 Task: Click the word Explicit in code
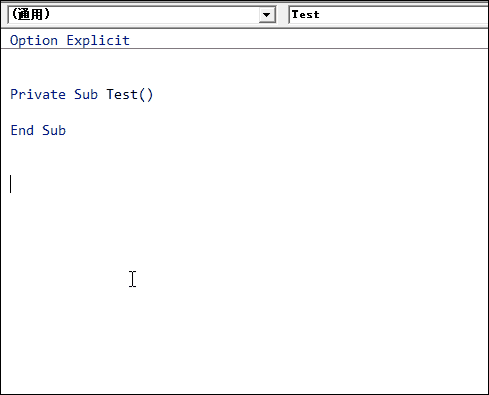pyautogui.click(x=98, y=41)
